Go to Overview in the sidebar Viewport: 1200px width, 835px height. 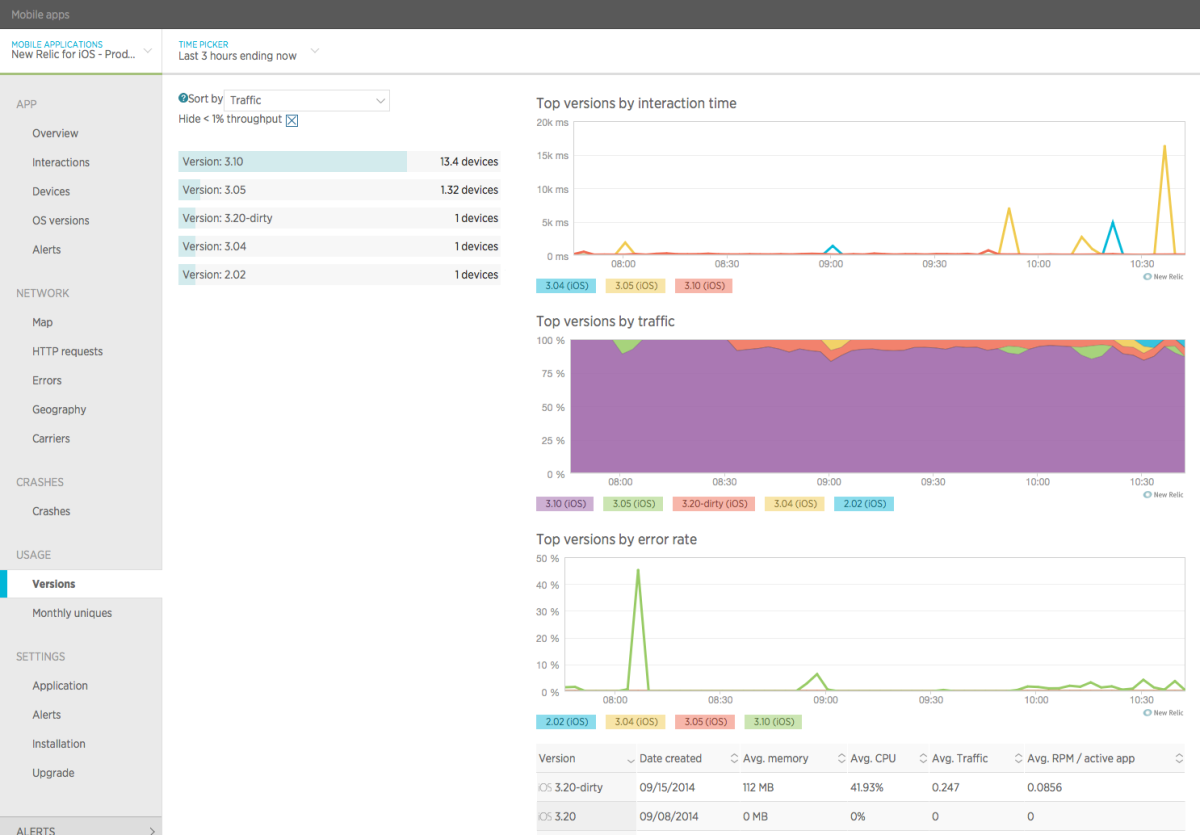pos(55,133)
